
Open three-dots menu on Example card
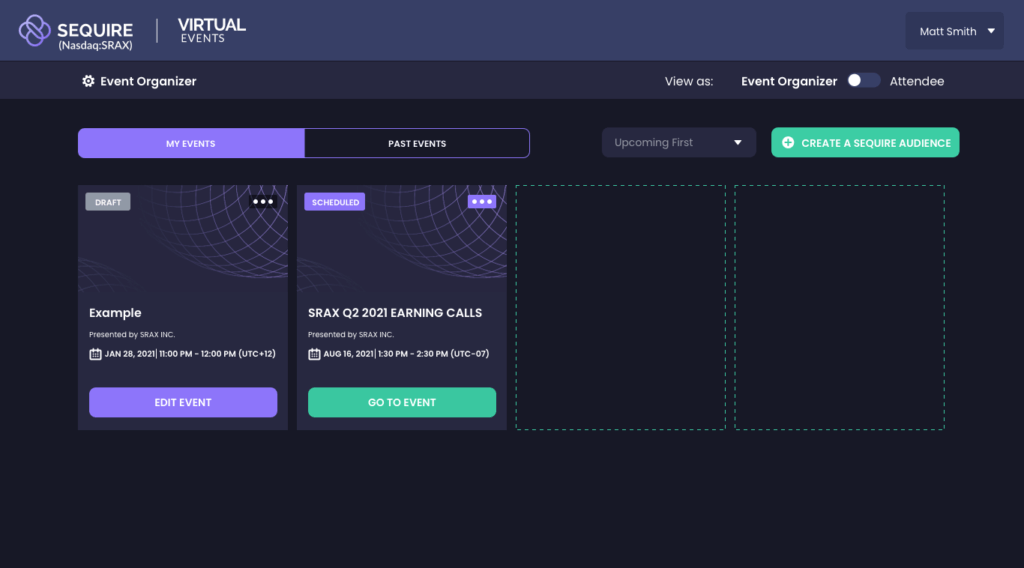[x=263, y=202]
